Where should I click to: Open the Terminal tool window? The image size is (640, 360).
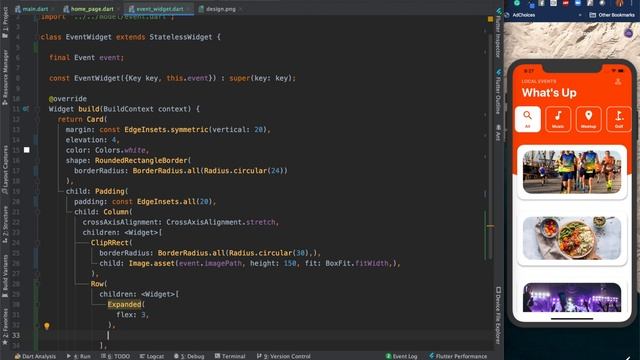point(230,356)
